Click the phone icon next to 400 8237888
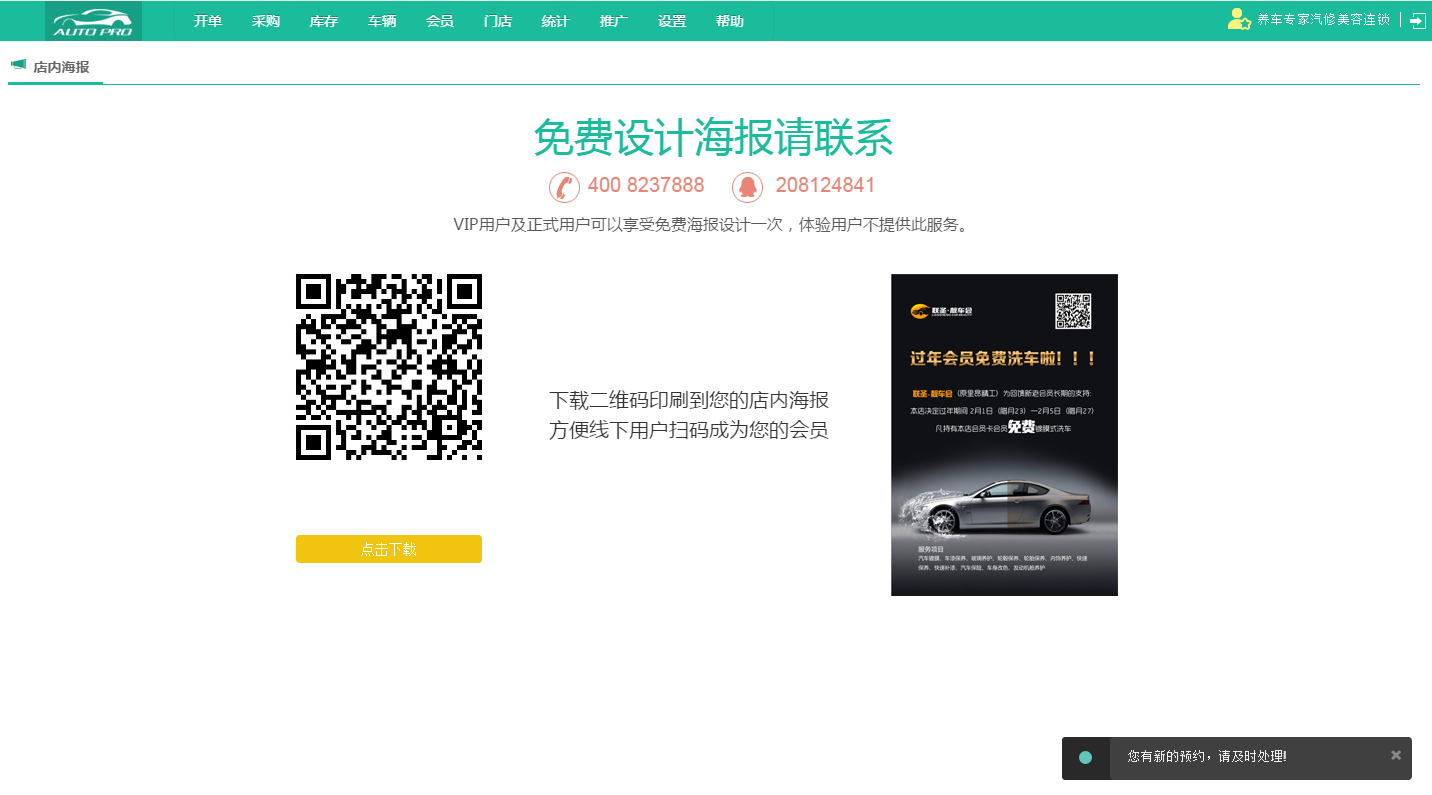This screenshot has width=1432, height=795. pos(564,187)
